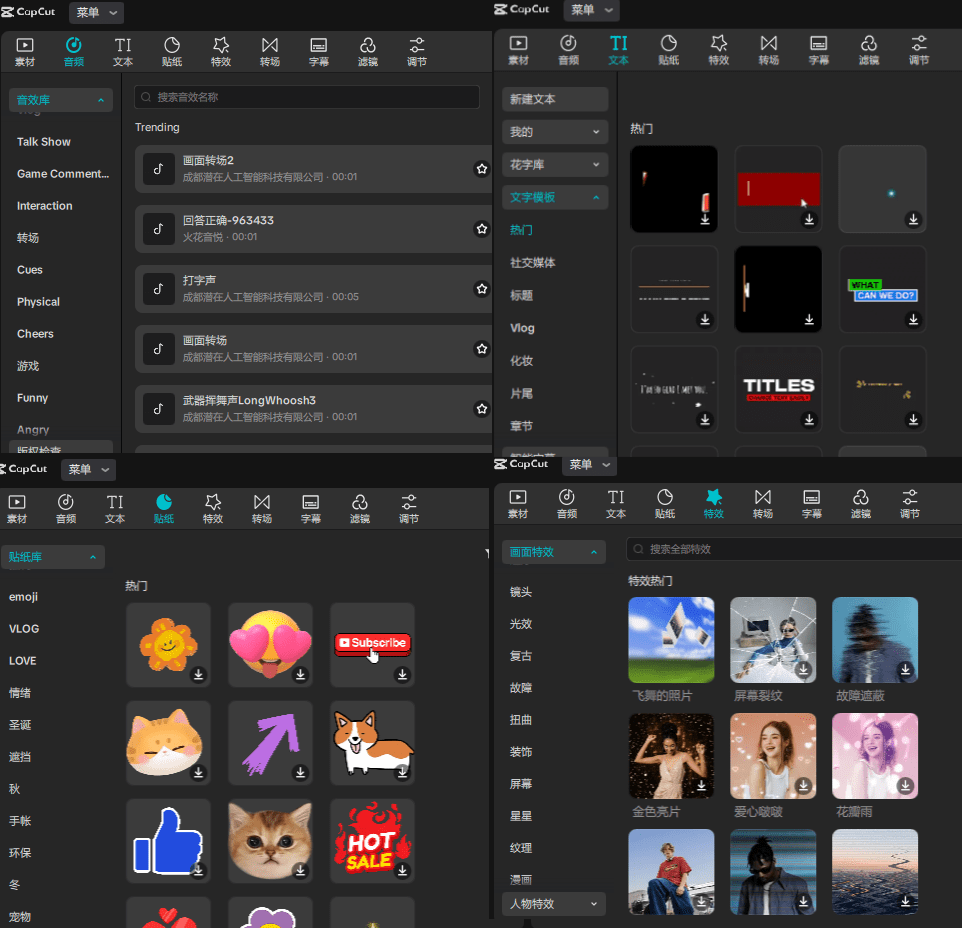
Task: Click the highlighted 音频 audio icon
Action: click(x=73, y=45)
